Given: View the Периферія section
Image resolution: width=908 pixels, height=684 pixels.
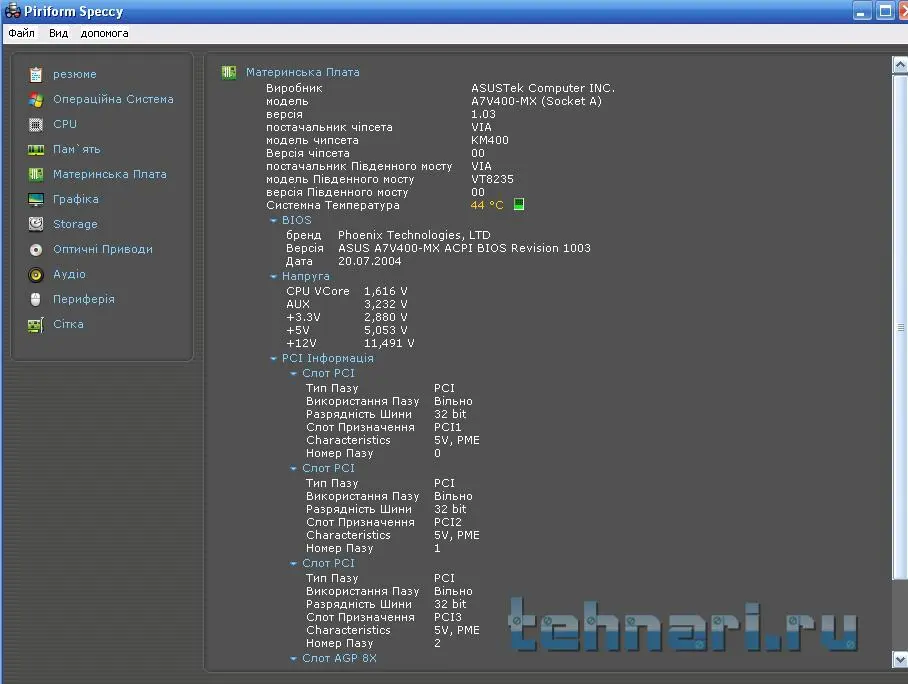Looking at the screenshot, I should (x=83, y=299).
